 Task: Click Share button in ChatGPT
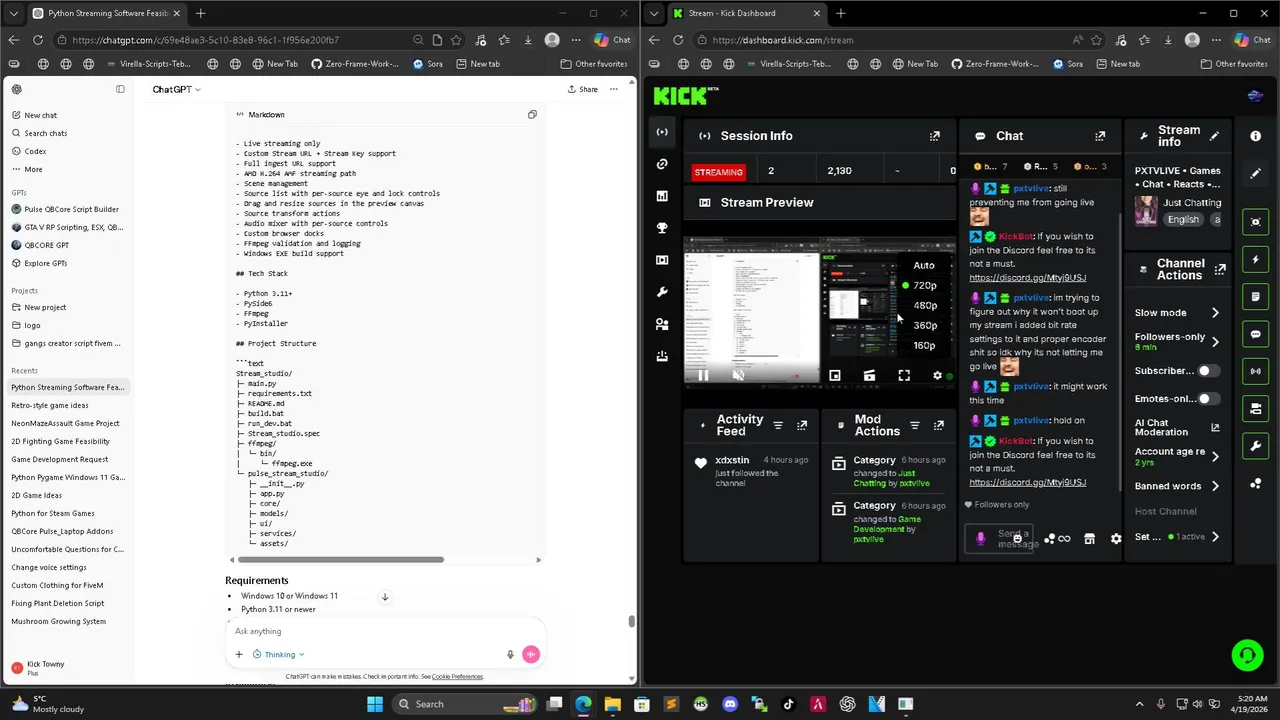583,89
